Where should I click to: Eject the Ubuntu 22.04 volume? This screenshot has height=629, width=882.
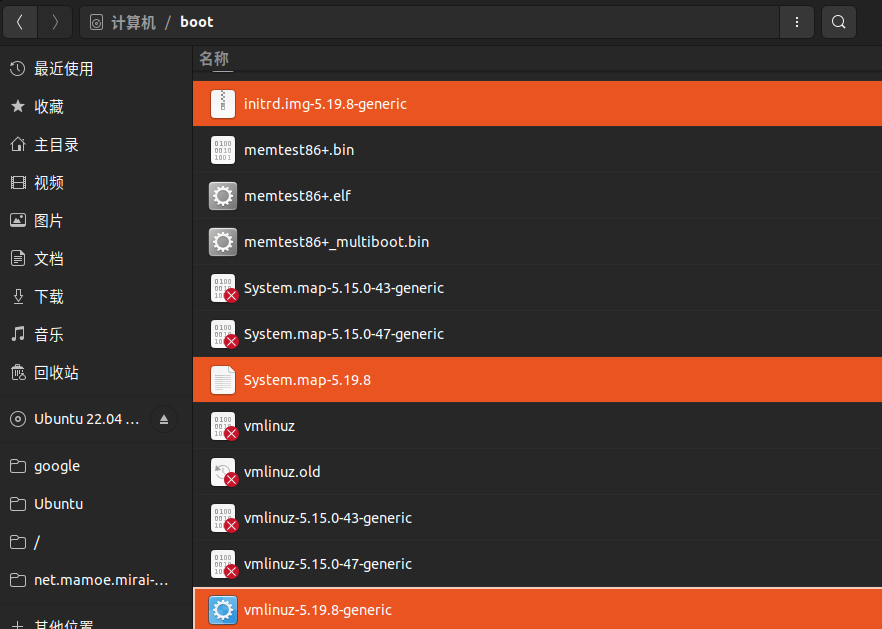pos(163,419)
